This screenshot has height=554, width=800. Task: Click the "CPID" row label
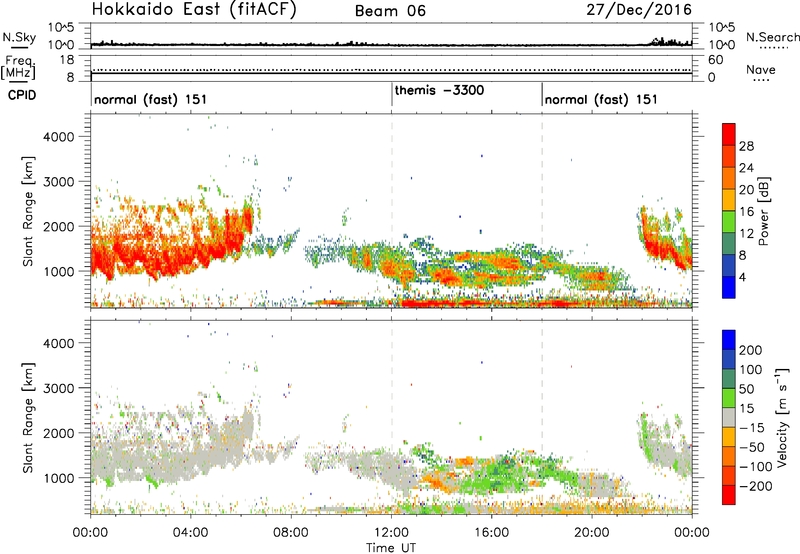coord(21,95)
